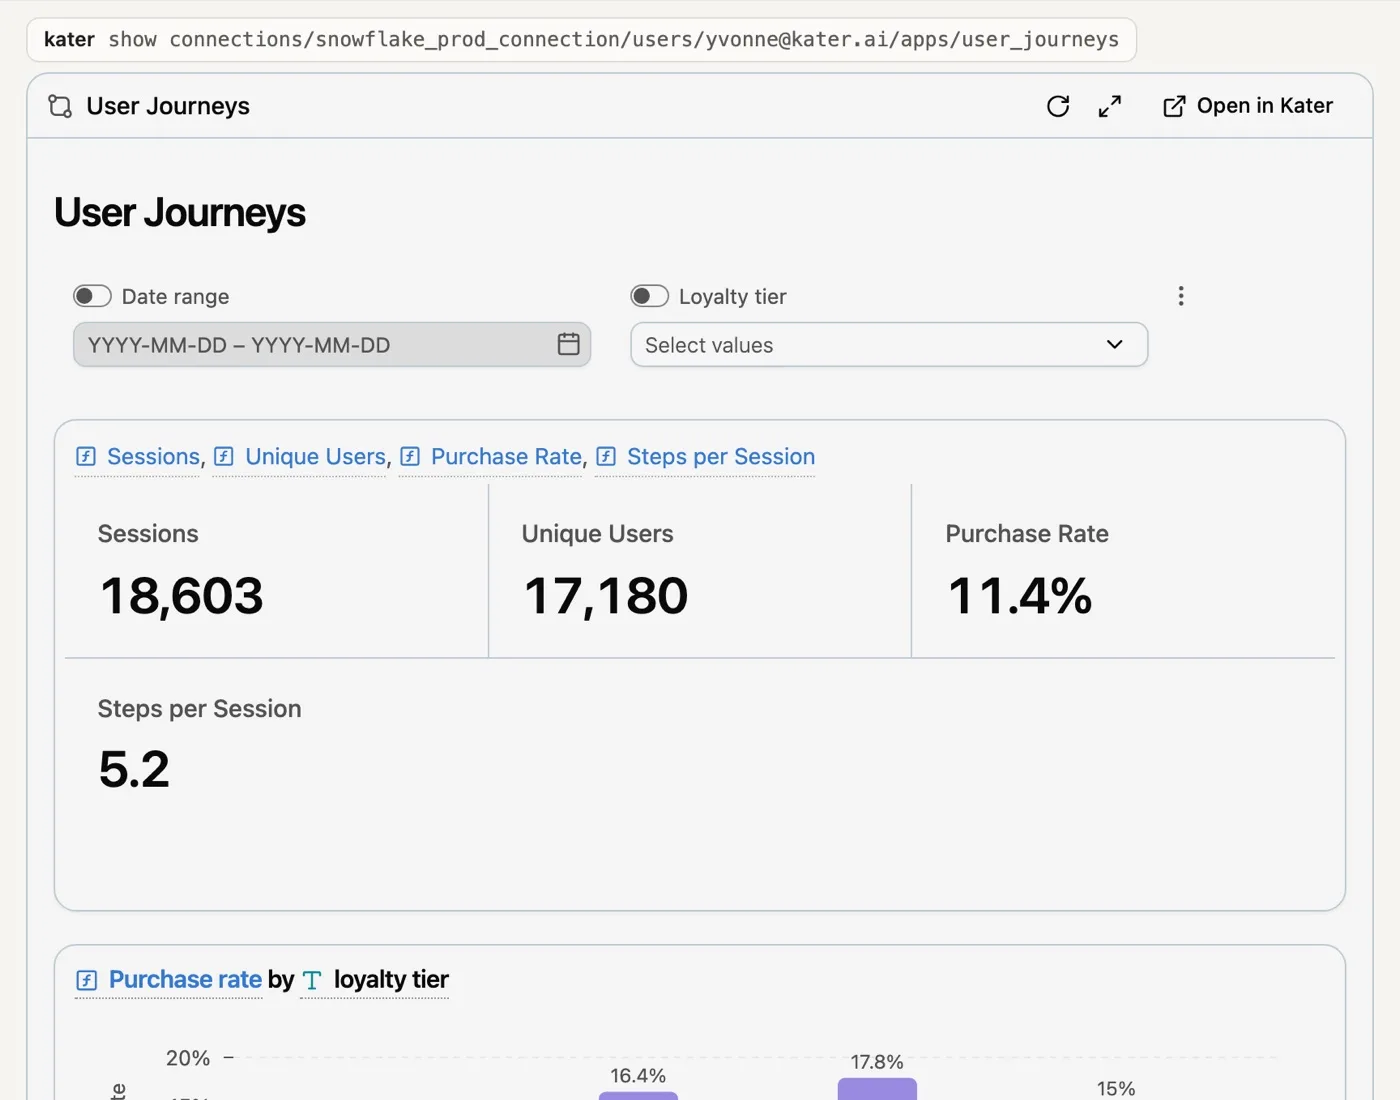Click the 15% bar value label

[1116, 1089]
